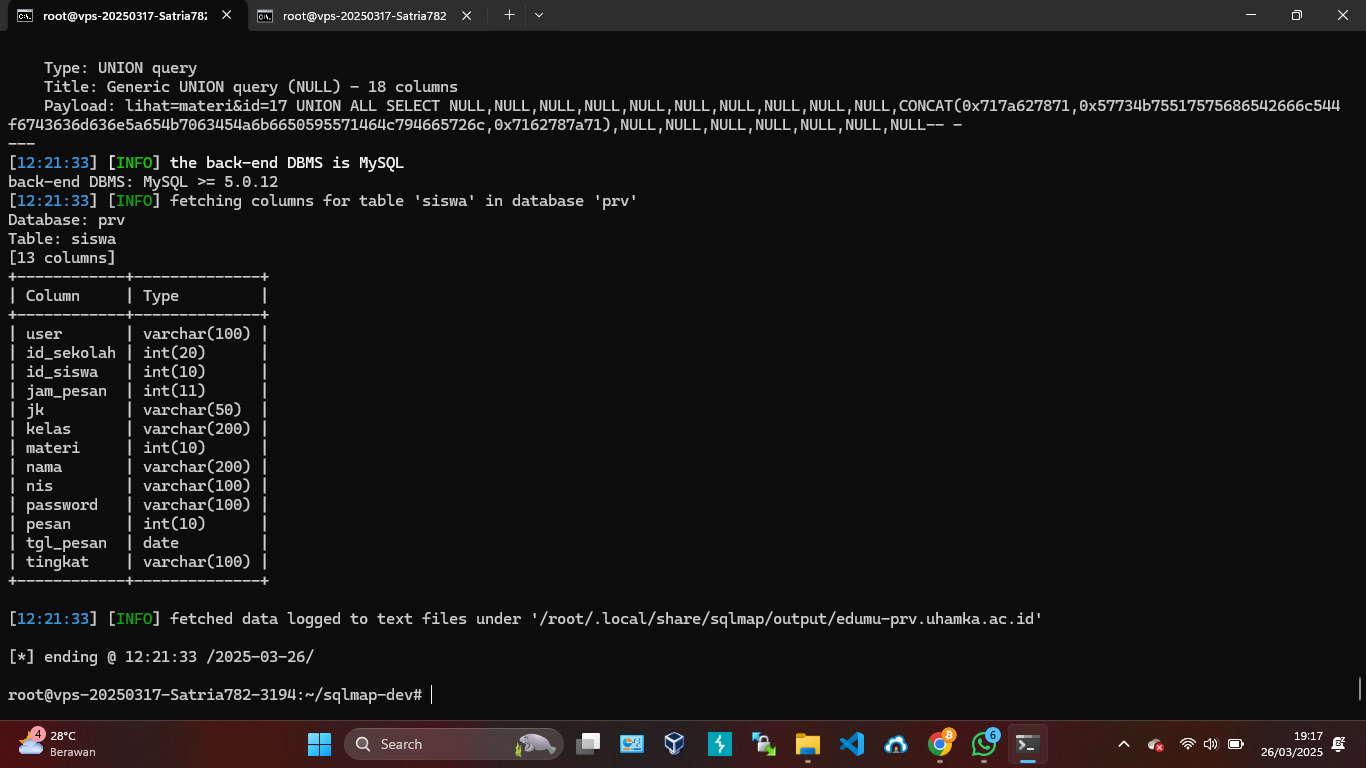
Task: Click the 'tgl_pesan' column name
Action: (x=66, y=543)
